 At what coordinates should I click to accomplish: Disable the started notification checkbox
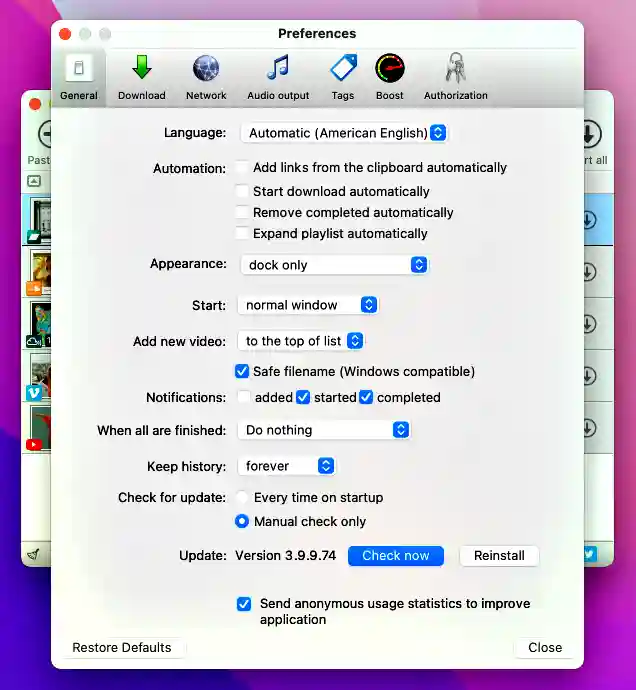click(x=303, y=397)
